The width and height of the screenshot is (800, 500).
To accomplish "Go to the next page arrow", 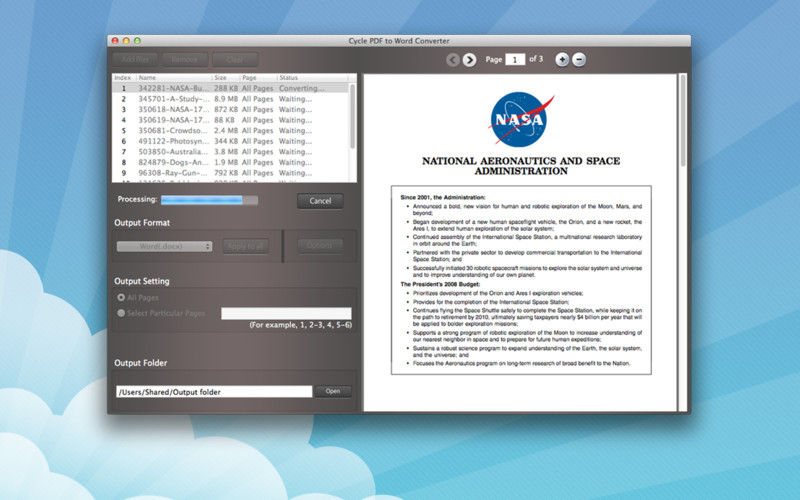I will [469, 60].
